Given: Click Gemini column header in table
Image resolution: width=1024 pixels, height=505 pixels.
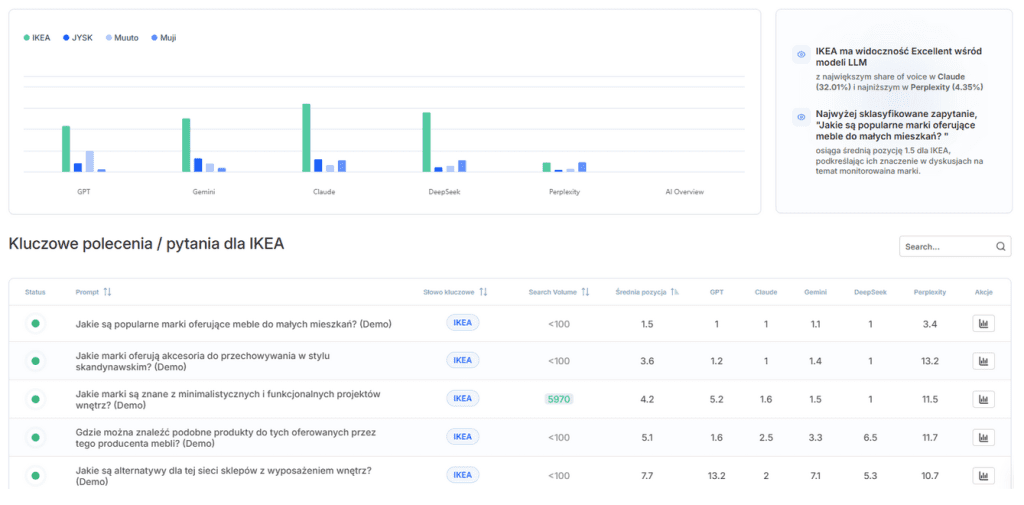Looking at the screenshot, I should coord(816,292).
